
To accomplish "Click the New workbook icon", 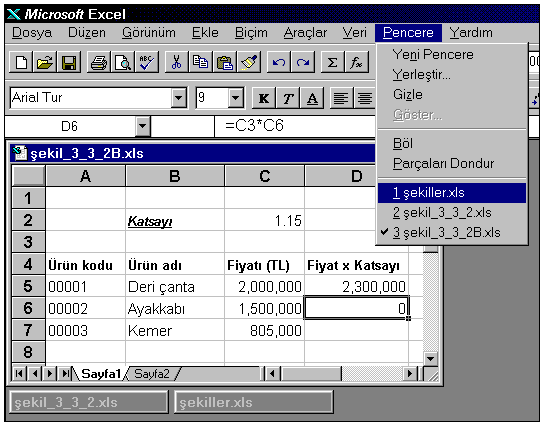I will (x=22, y=62).
